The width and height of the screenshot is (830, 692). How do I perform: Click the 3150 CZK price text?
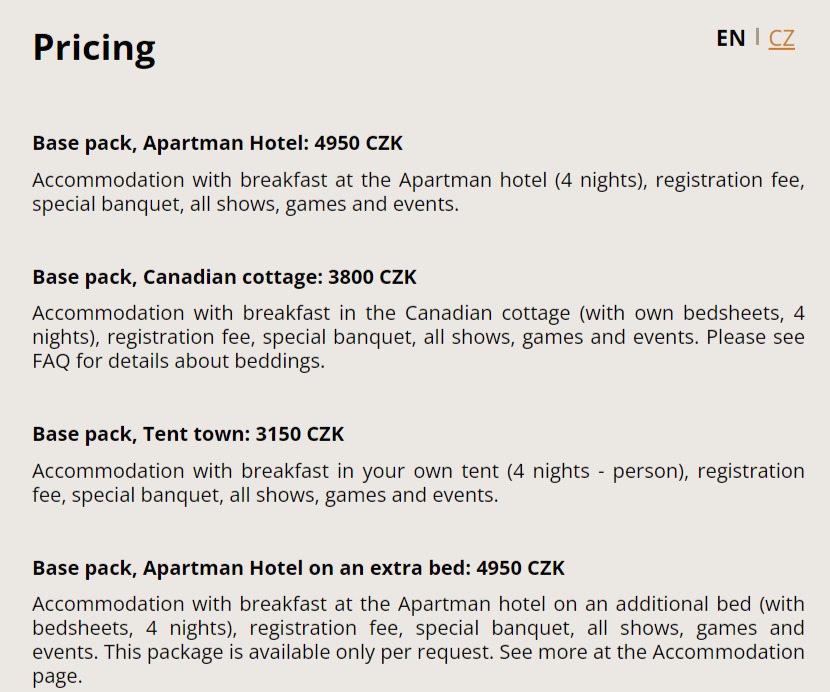tap(300, 434)
